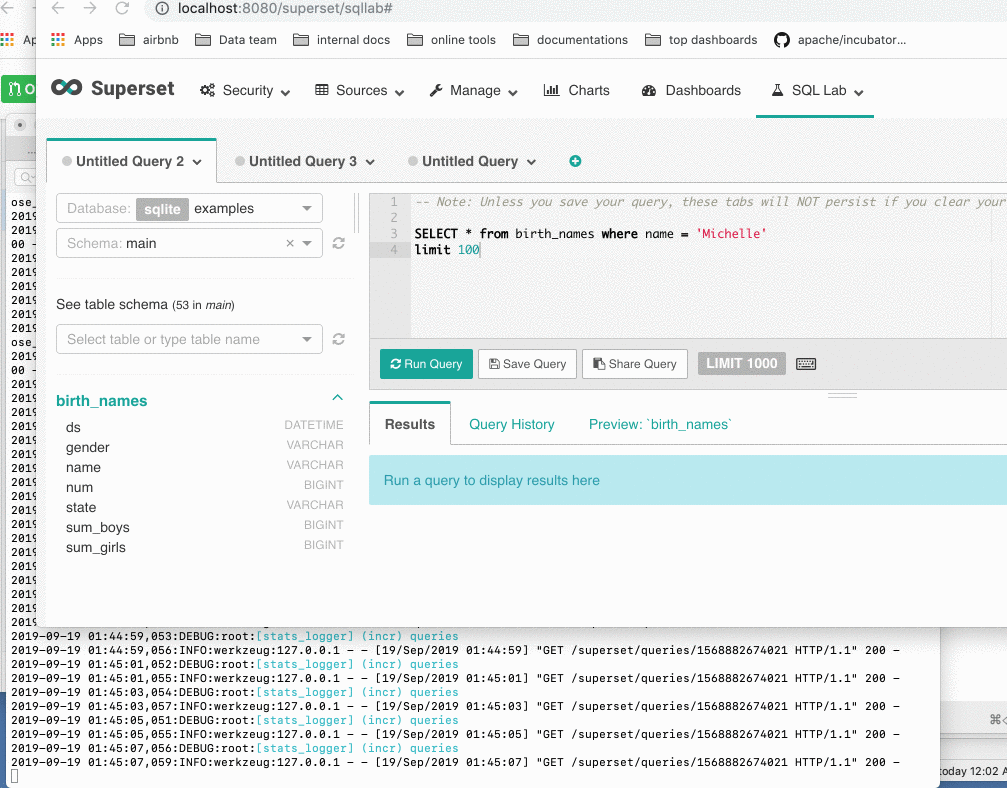
Task: Open the Data team bookmarks folder
Action: point(236,40)
